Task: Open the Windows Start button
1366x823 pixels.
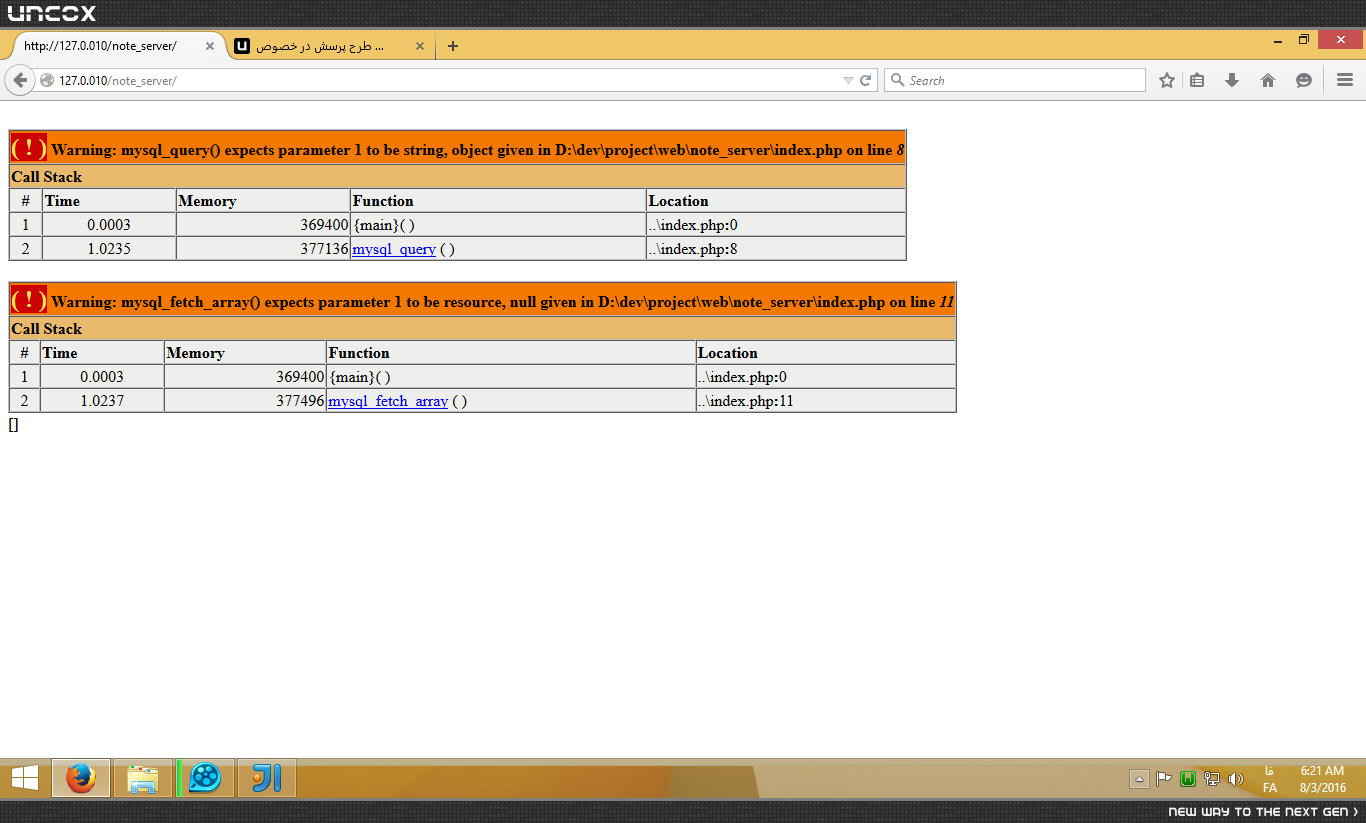Action: point(25,778)
